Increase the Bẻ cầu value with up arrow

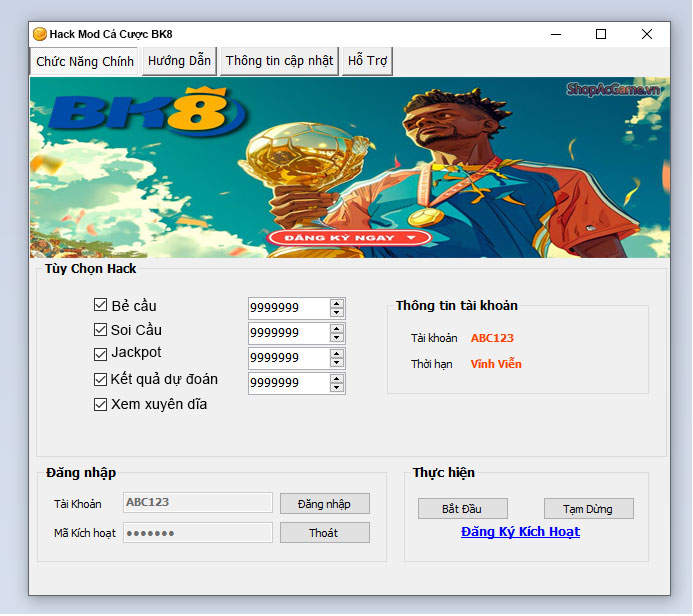point(337,304)
